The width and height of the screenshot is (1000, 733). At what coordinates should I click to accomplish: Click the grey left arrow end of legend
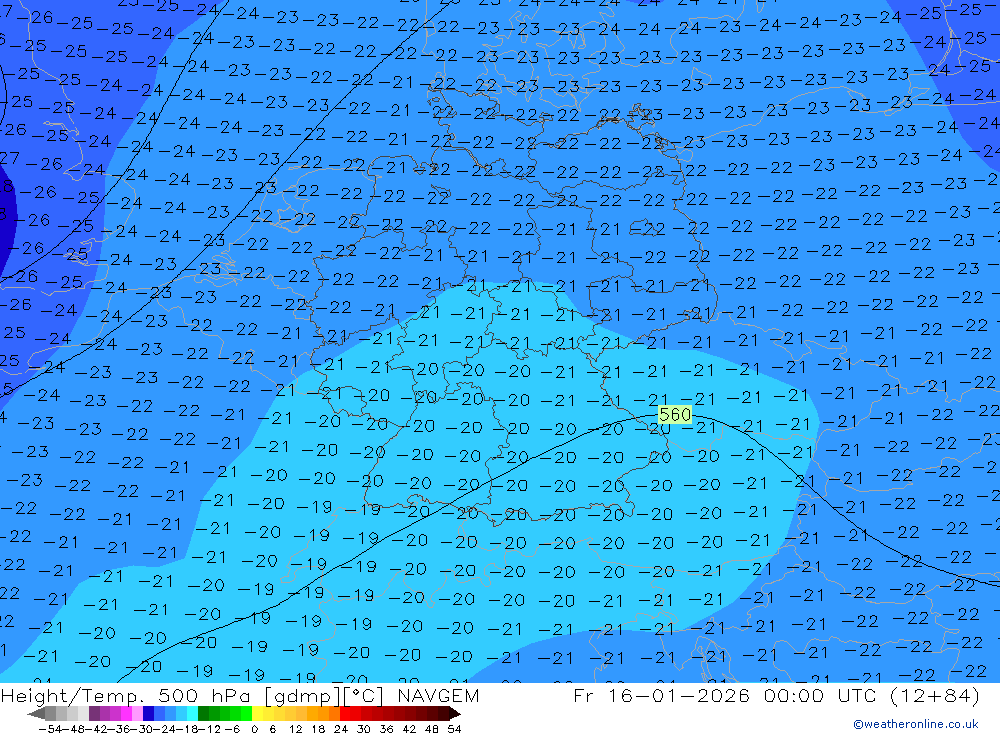point(36,714)
